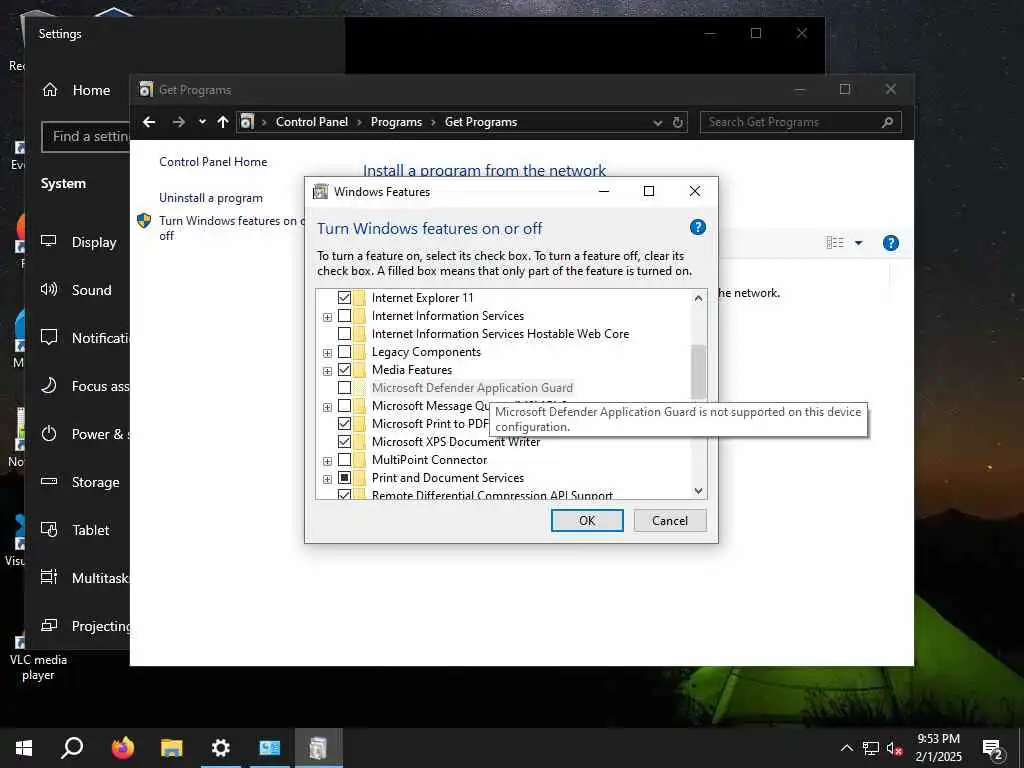Open Focus assist in Settings sidebar
The image size is (1024, 768).
(x=85, y=386)
